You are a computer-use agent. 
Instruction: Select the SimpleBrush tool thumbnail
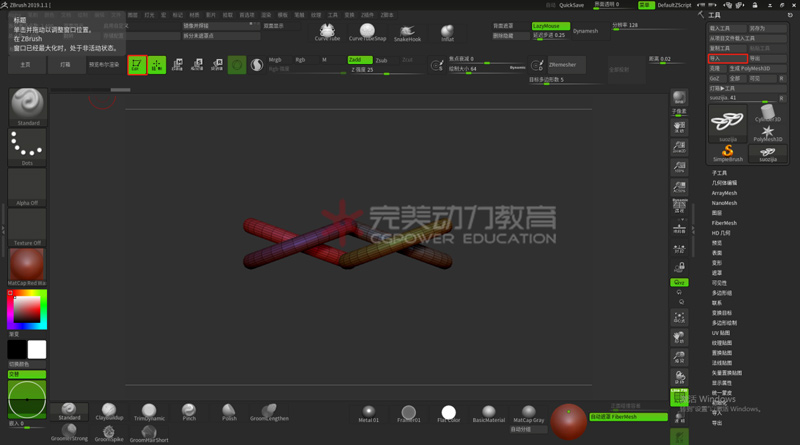tap(728, 153)
